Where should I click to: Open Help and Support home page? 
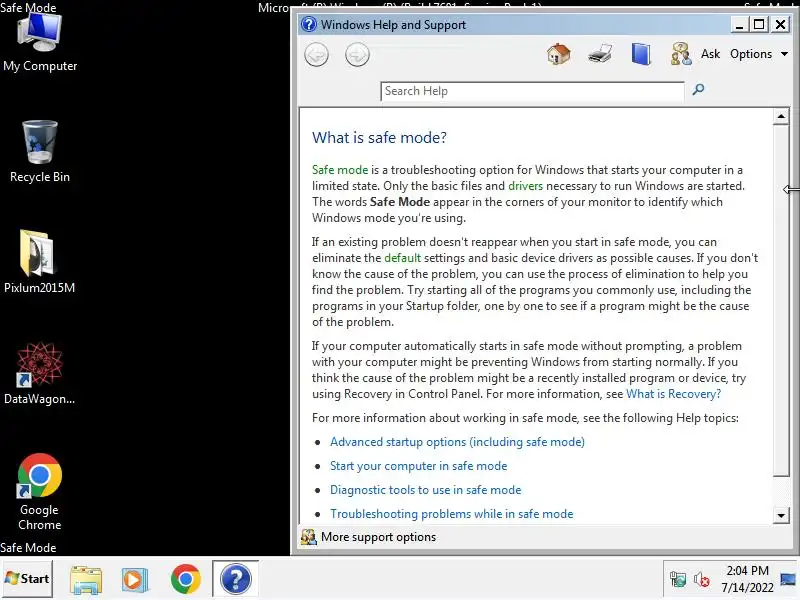(559, 54)
